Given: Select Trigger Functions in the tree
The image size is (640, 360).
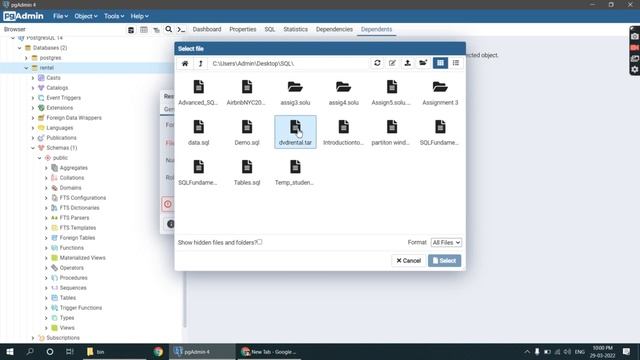Looking at the screenshot, I should tap(81, 308).
